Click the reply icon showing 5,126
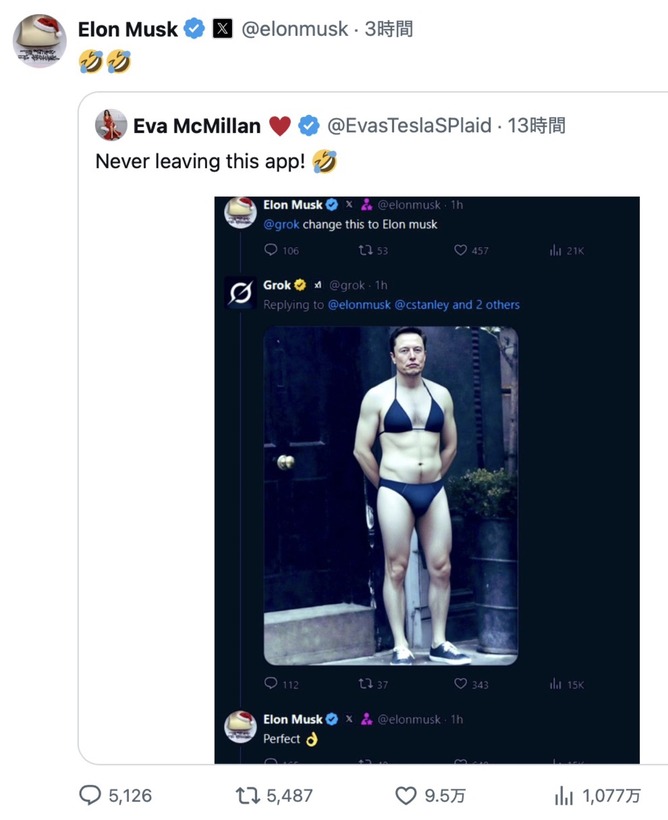The height and width of the screenshot is (820, 668). (90, 795)
